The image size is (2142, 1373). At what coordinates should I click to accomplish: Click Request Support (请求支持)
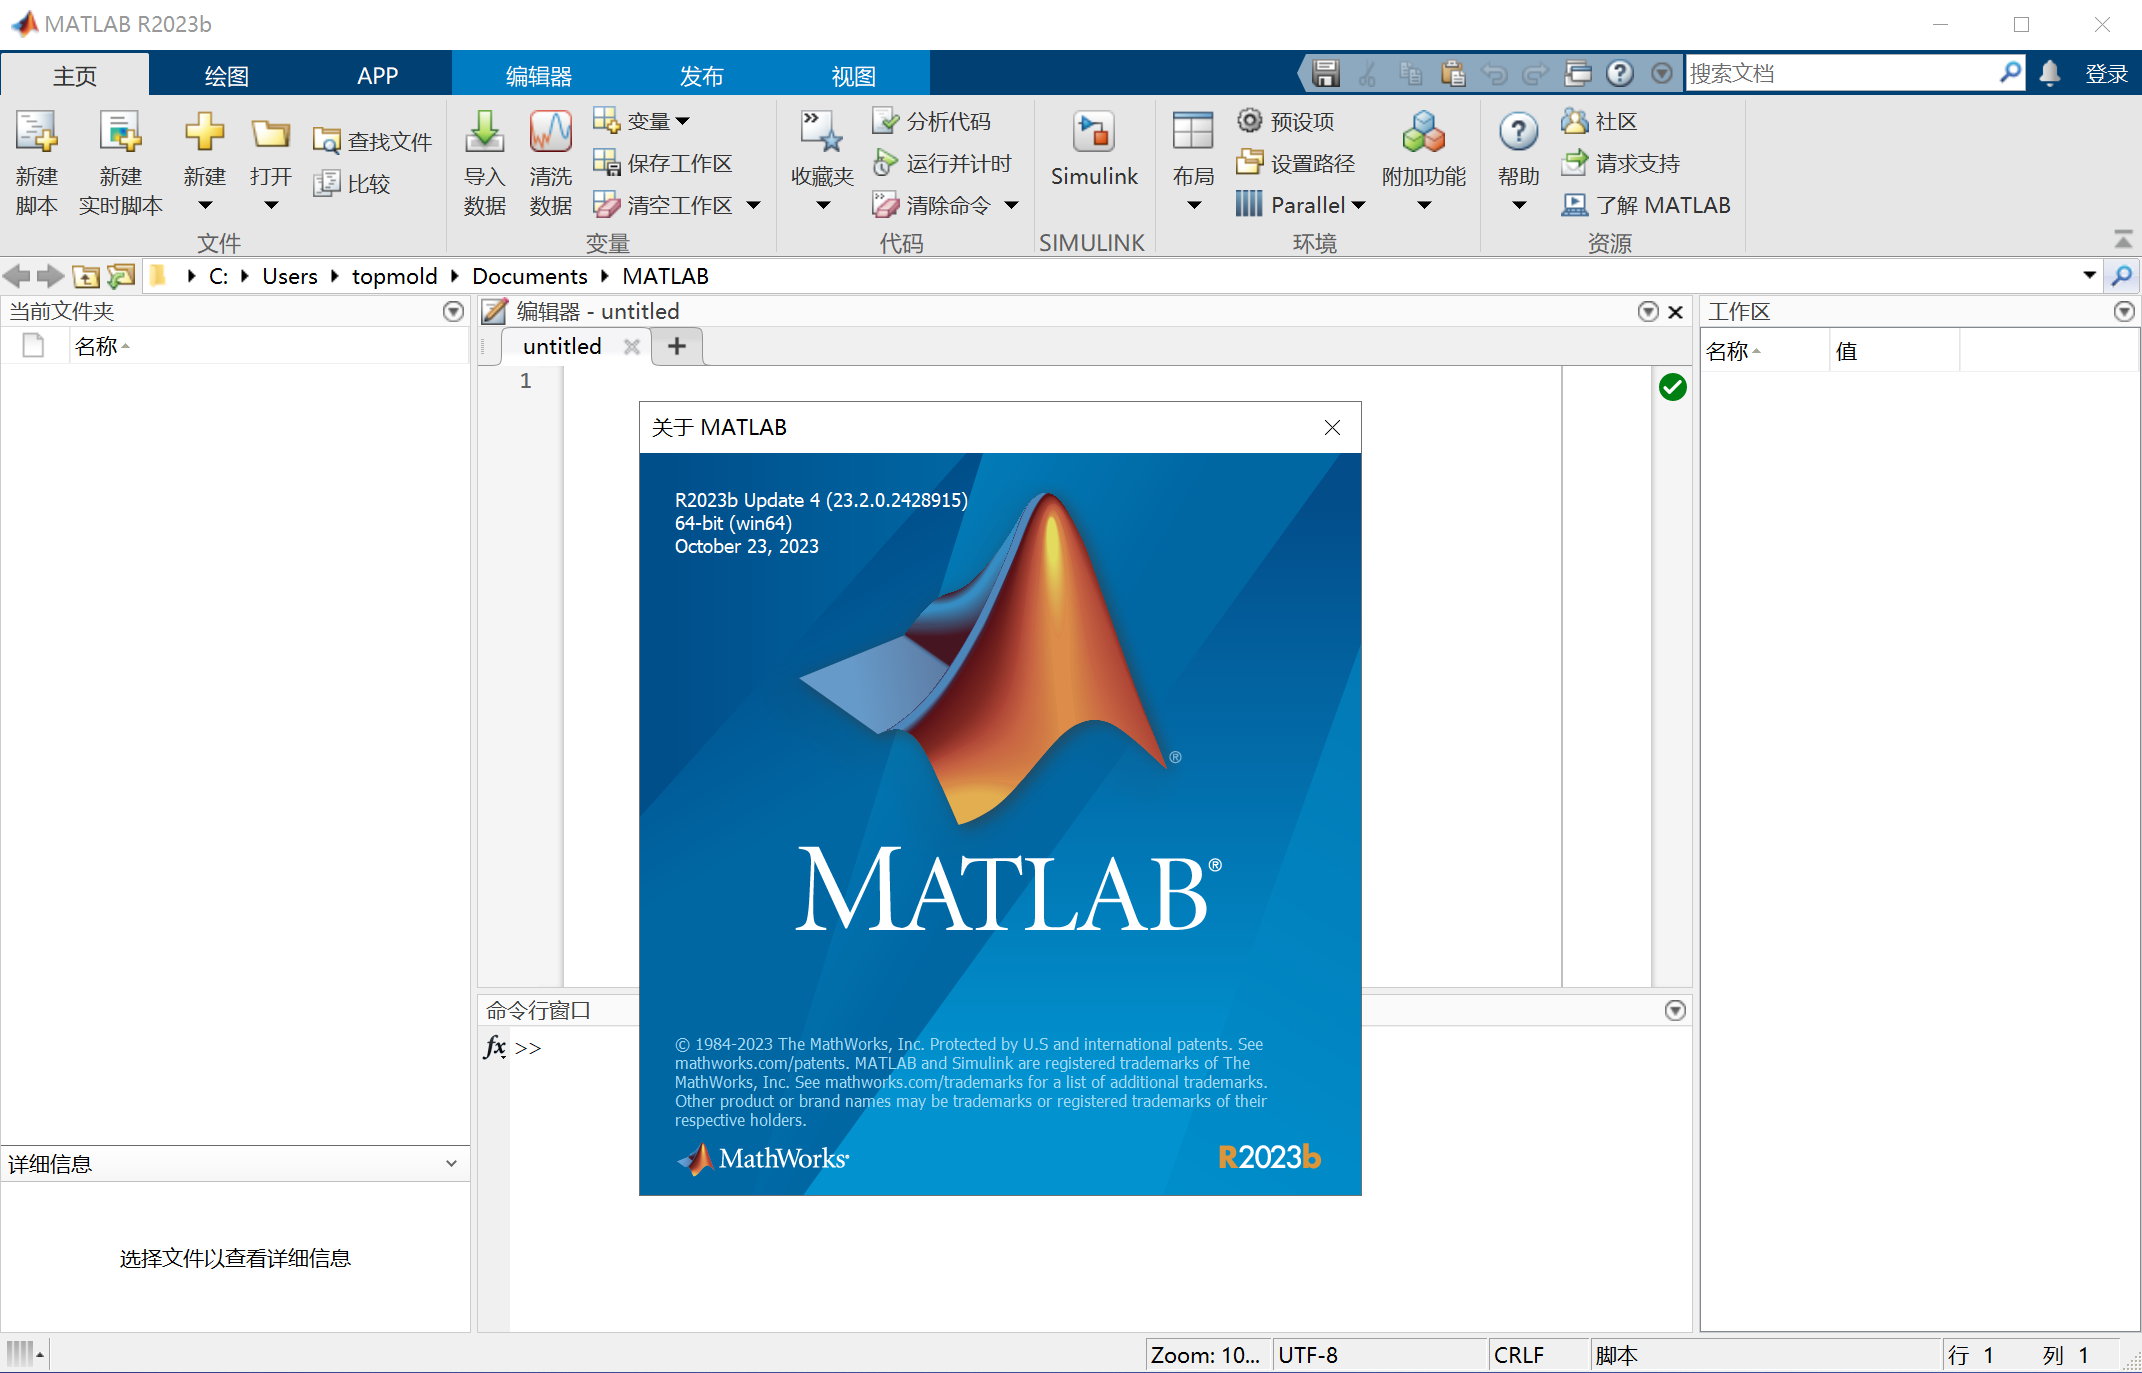(1620, 163)
